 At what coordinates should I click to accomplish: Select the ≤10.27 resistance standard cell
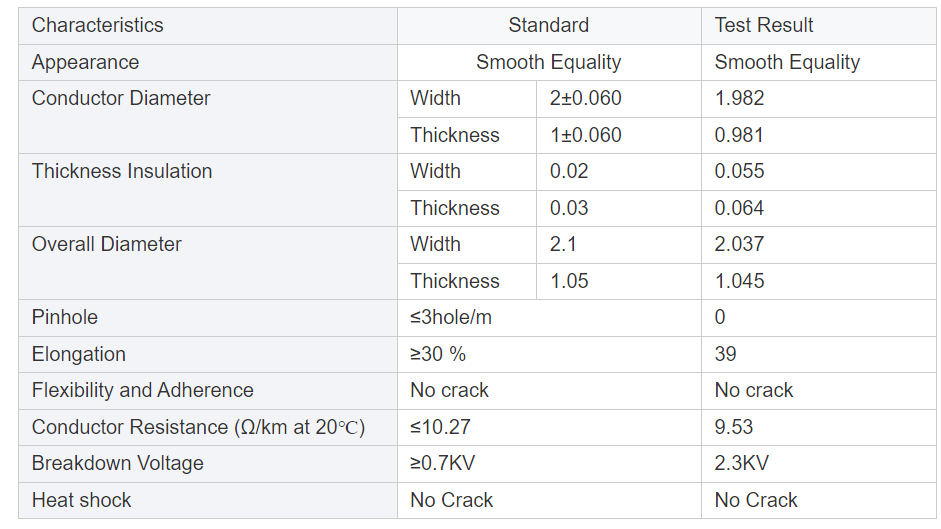coord(440,427)
